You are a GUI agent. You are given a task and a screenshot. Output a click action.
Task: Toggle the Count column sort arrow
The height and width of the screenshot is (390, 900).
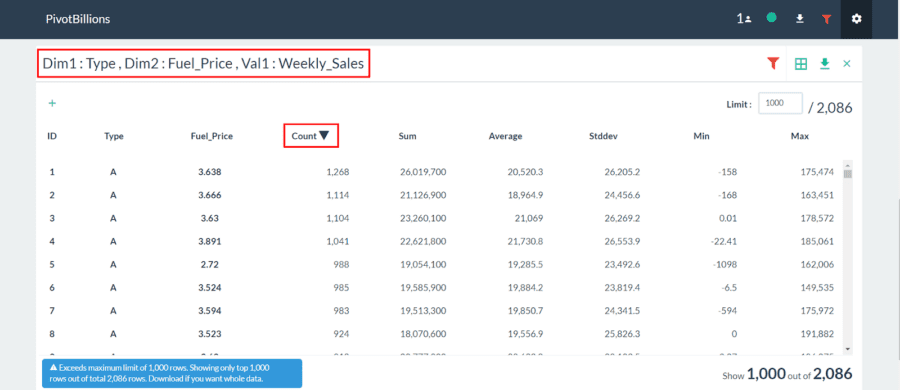324,136
